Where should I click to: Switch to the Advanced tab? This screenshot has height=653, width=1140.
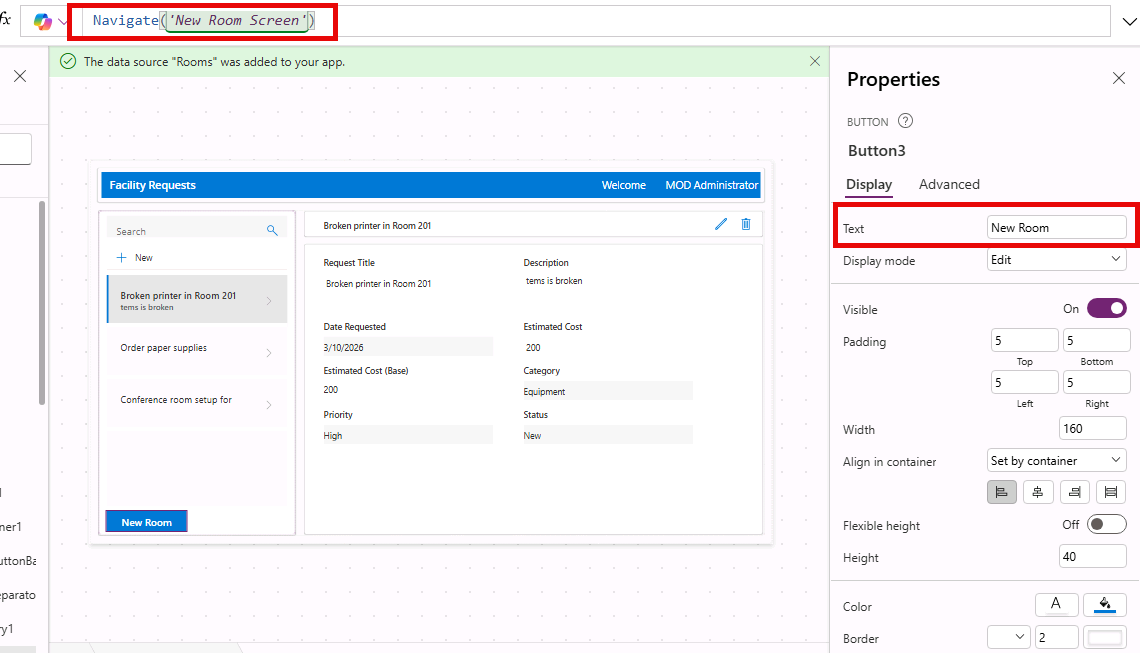click(x=948, y=184)
